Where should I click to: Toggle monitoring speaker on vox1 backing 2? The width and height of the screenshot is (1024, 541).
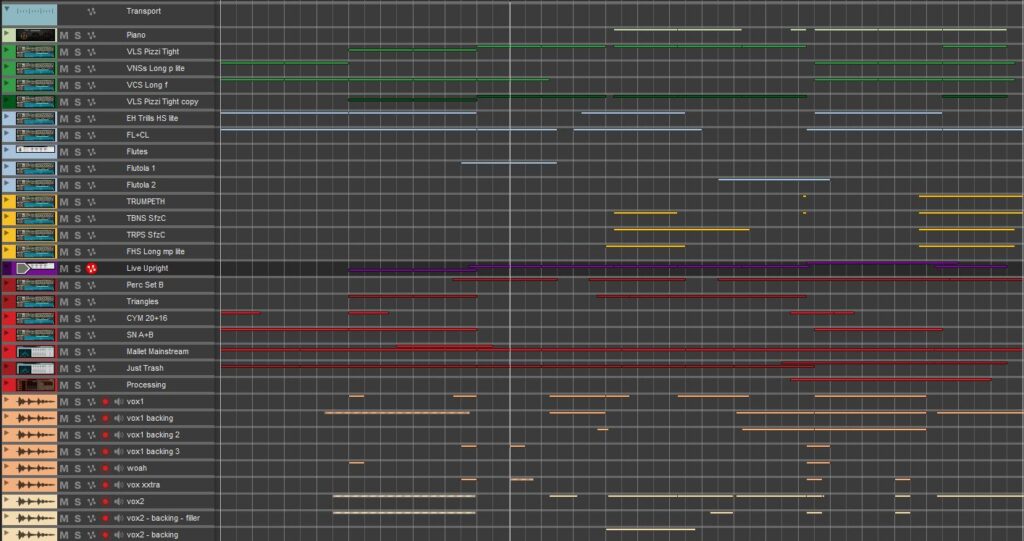(118, 435)
